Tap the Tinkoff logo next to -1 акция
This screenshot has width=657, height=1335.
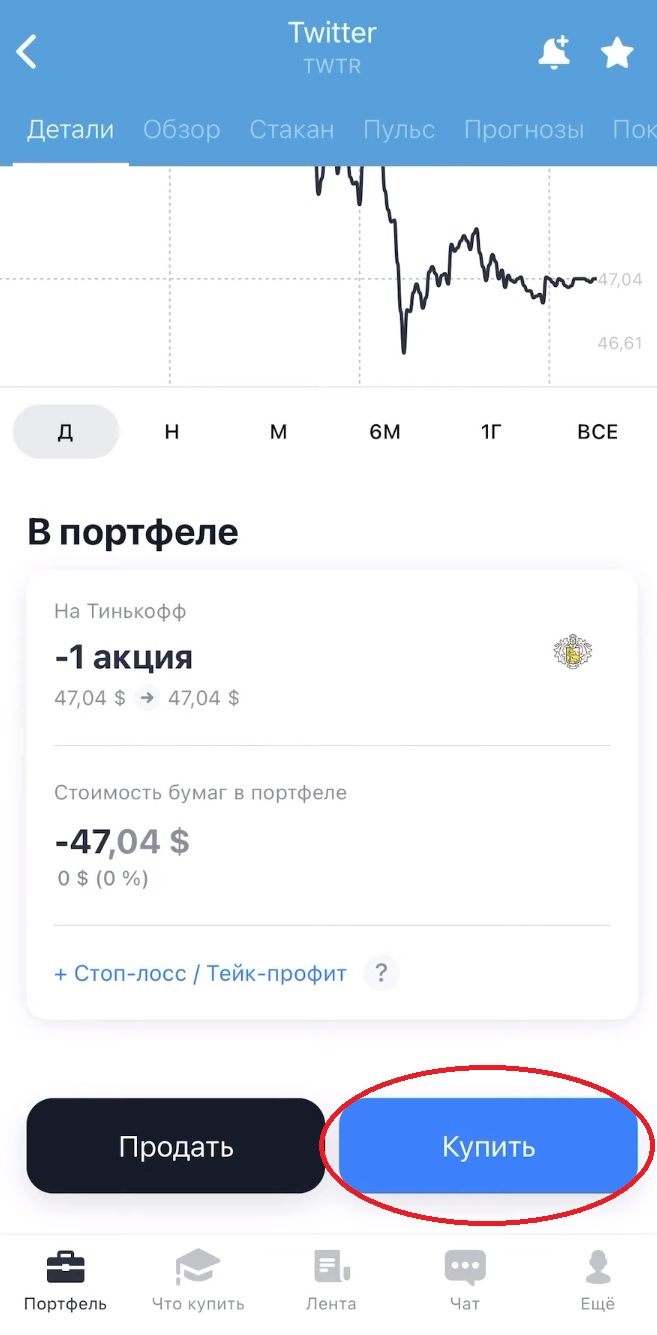[573, 651]
